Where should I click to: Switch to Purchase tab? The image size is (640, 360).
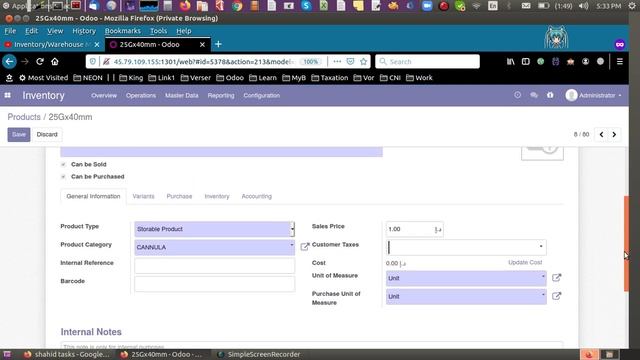coord(179,196)
